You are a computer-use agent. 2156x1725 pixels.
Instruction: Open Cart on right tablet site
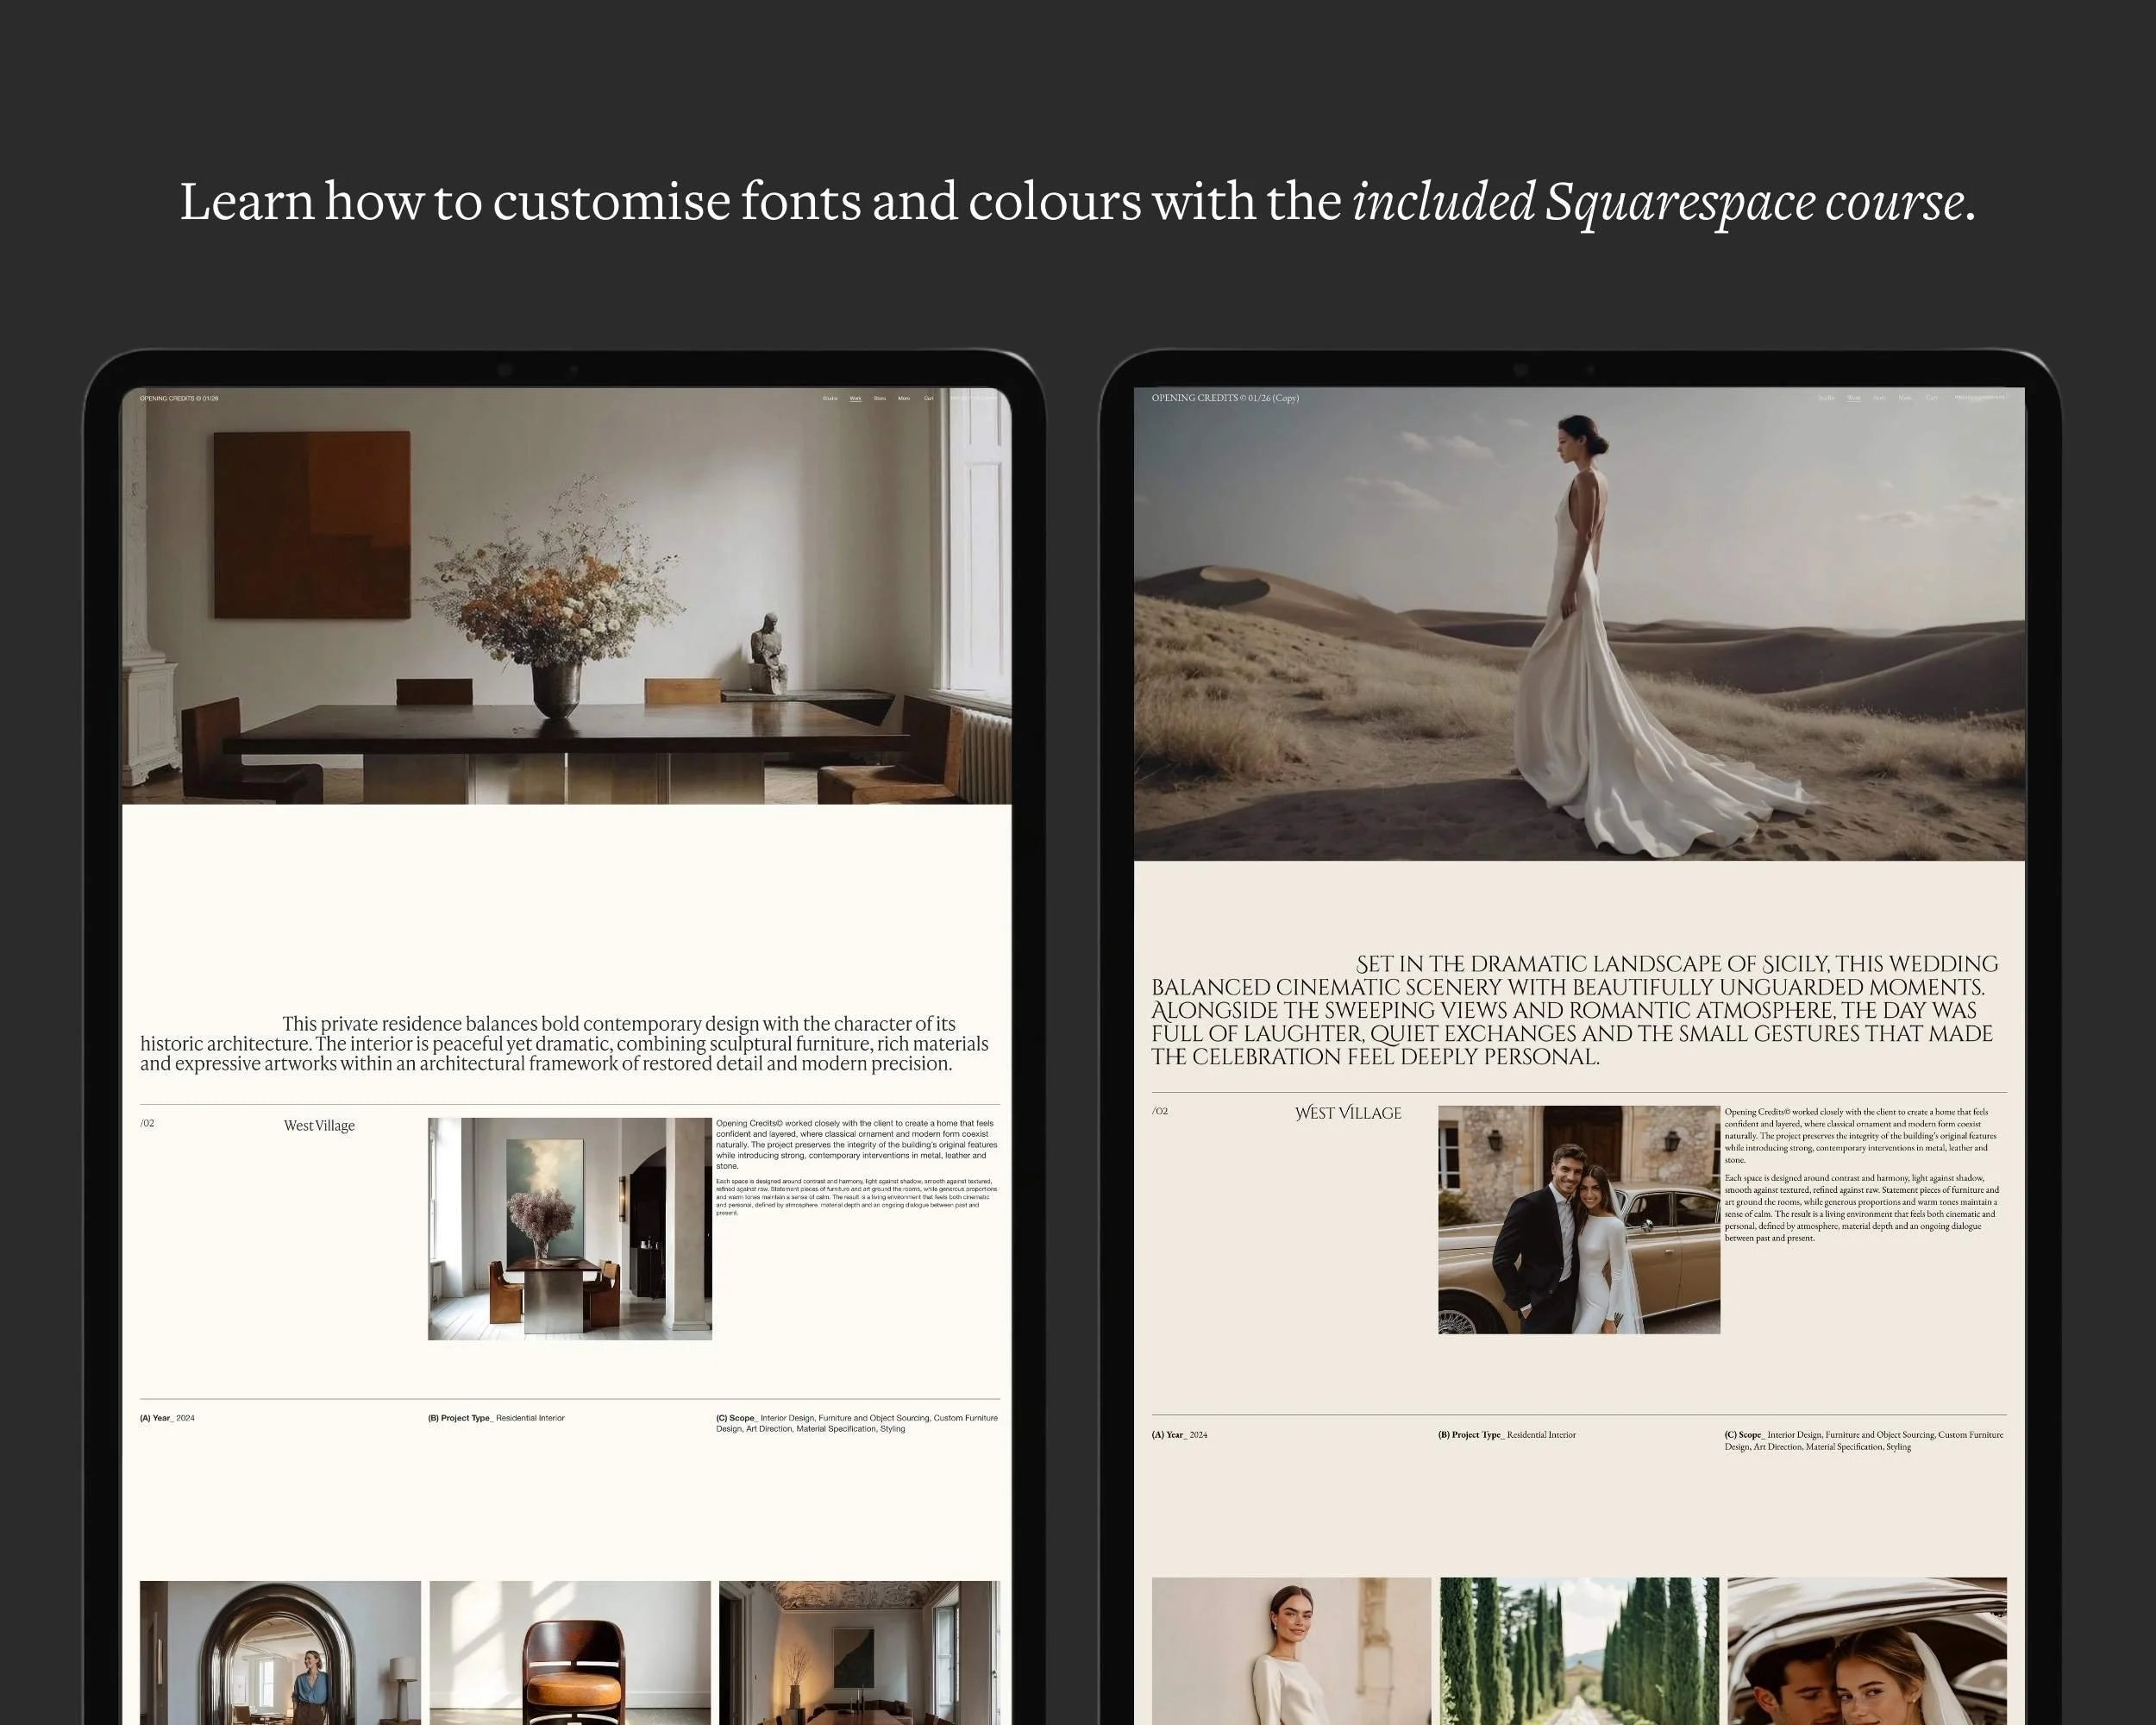1932,398
